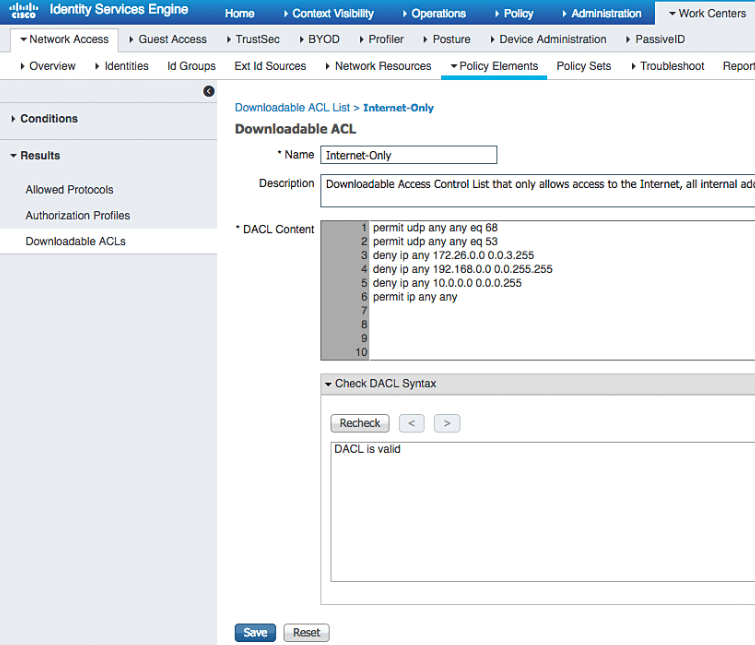
Task: Click the Description text area
Action: 537,191
